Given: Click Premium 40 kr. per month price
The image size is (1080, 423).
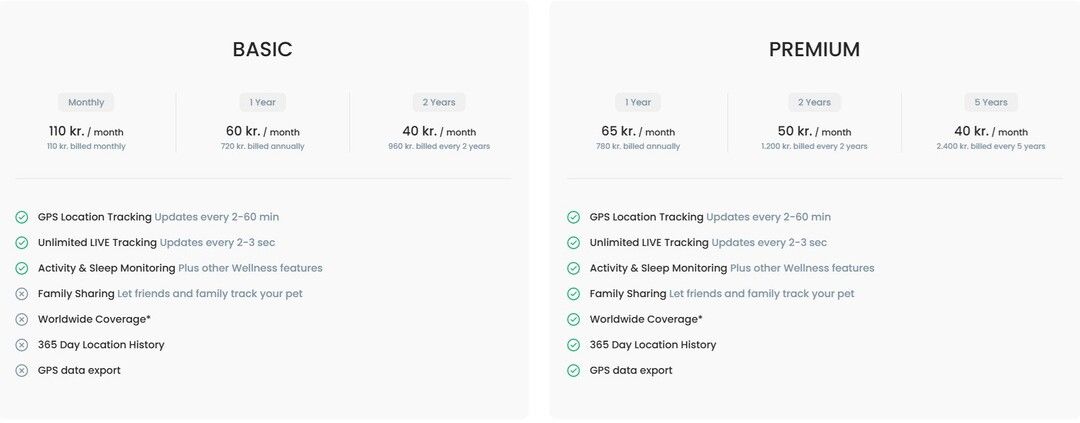Looking at the screenshot, I should 990,131.
